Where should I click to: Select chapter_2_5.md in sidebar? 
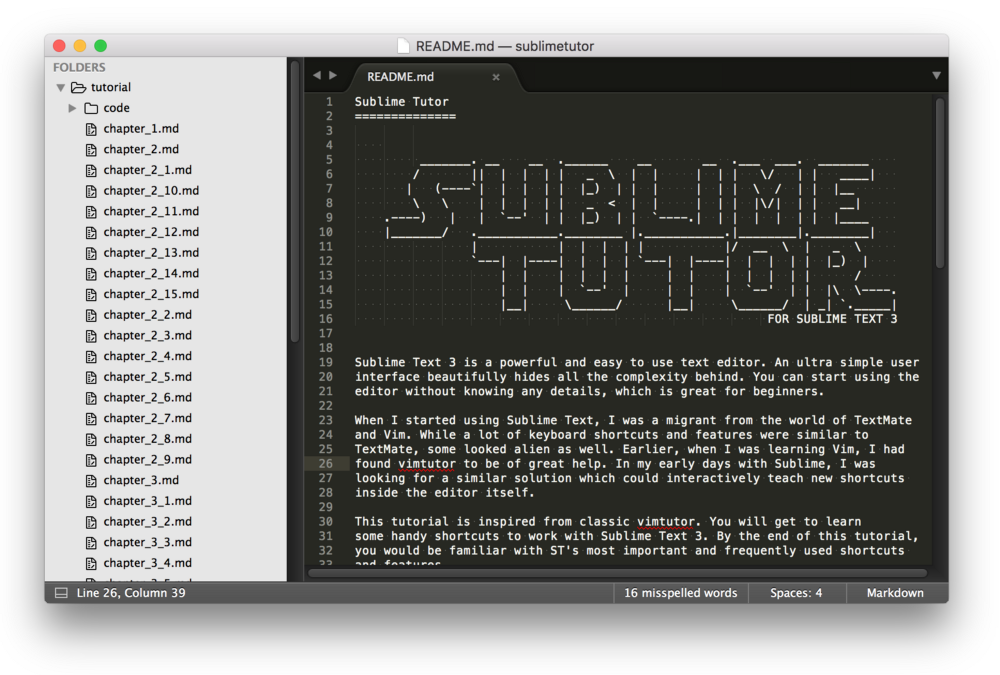coord(147,377)
